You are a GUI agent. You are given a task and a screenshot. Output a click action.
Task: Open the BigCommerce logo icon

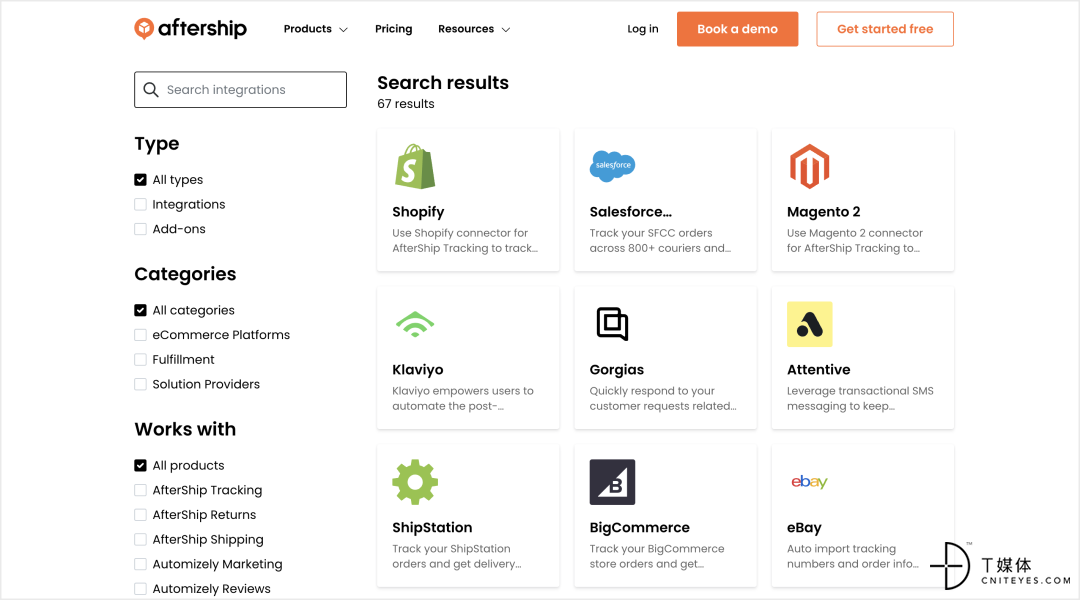pos(612,482)
